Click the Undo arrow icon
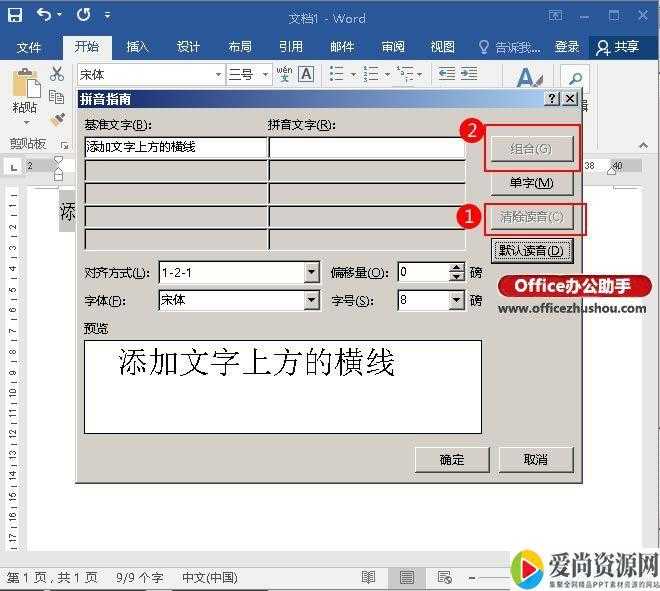The height and width of the screenshot is (591, 660). 44,16
